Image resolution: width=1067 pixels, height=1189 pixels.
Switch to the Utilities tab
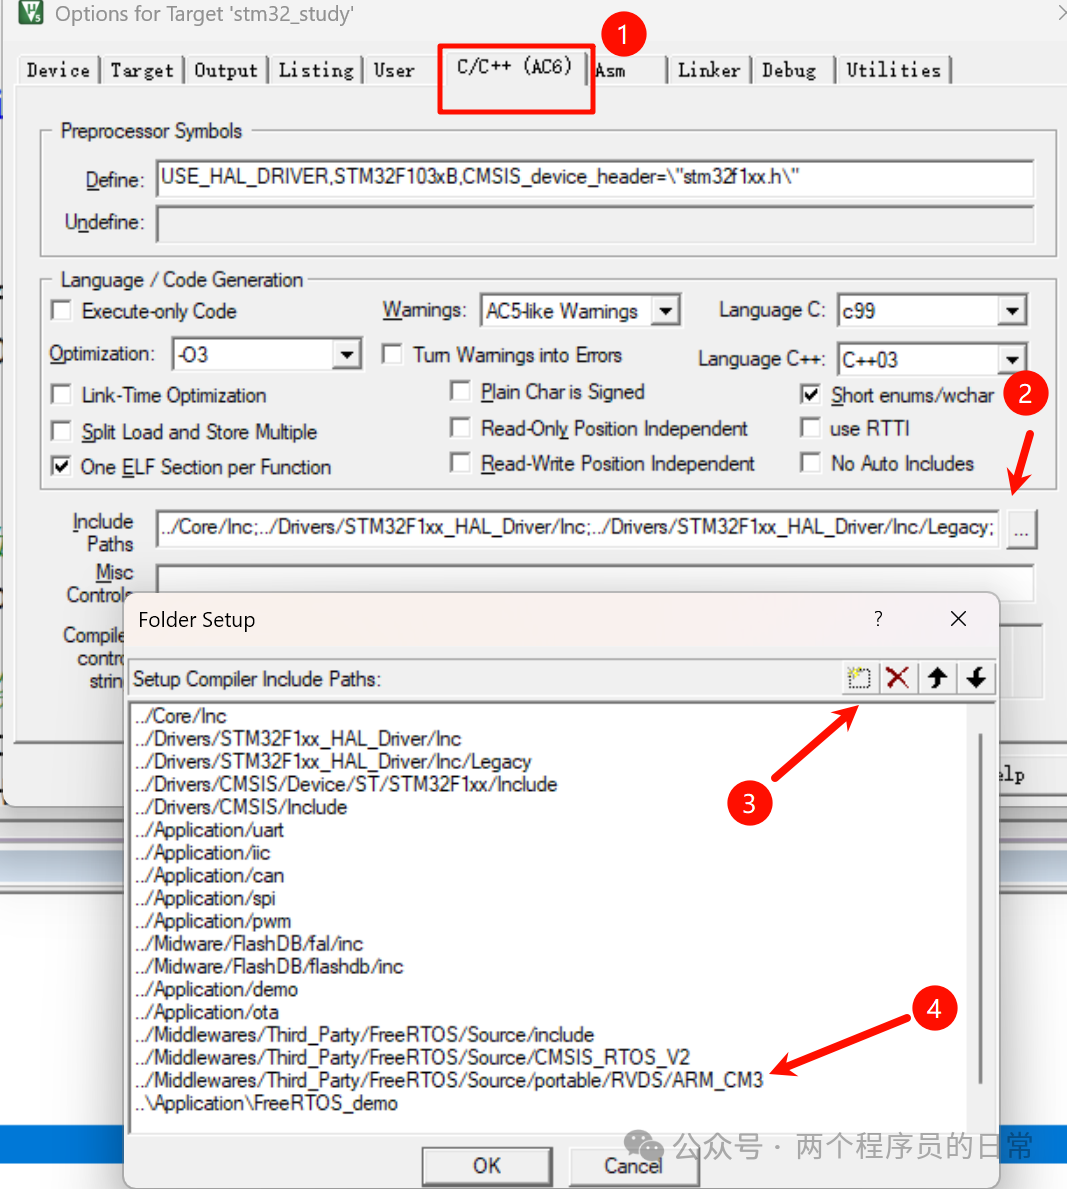click(x=893, y=71)
